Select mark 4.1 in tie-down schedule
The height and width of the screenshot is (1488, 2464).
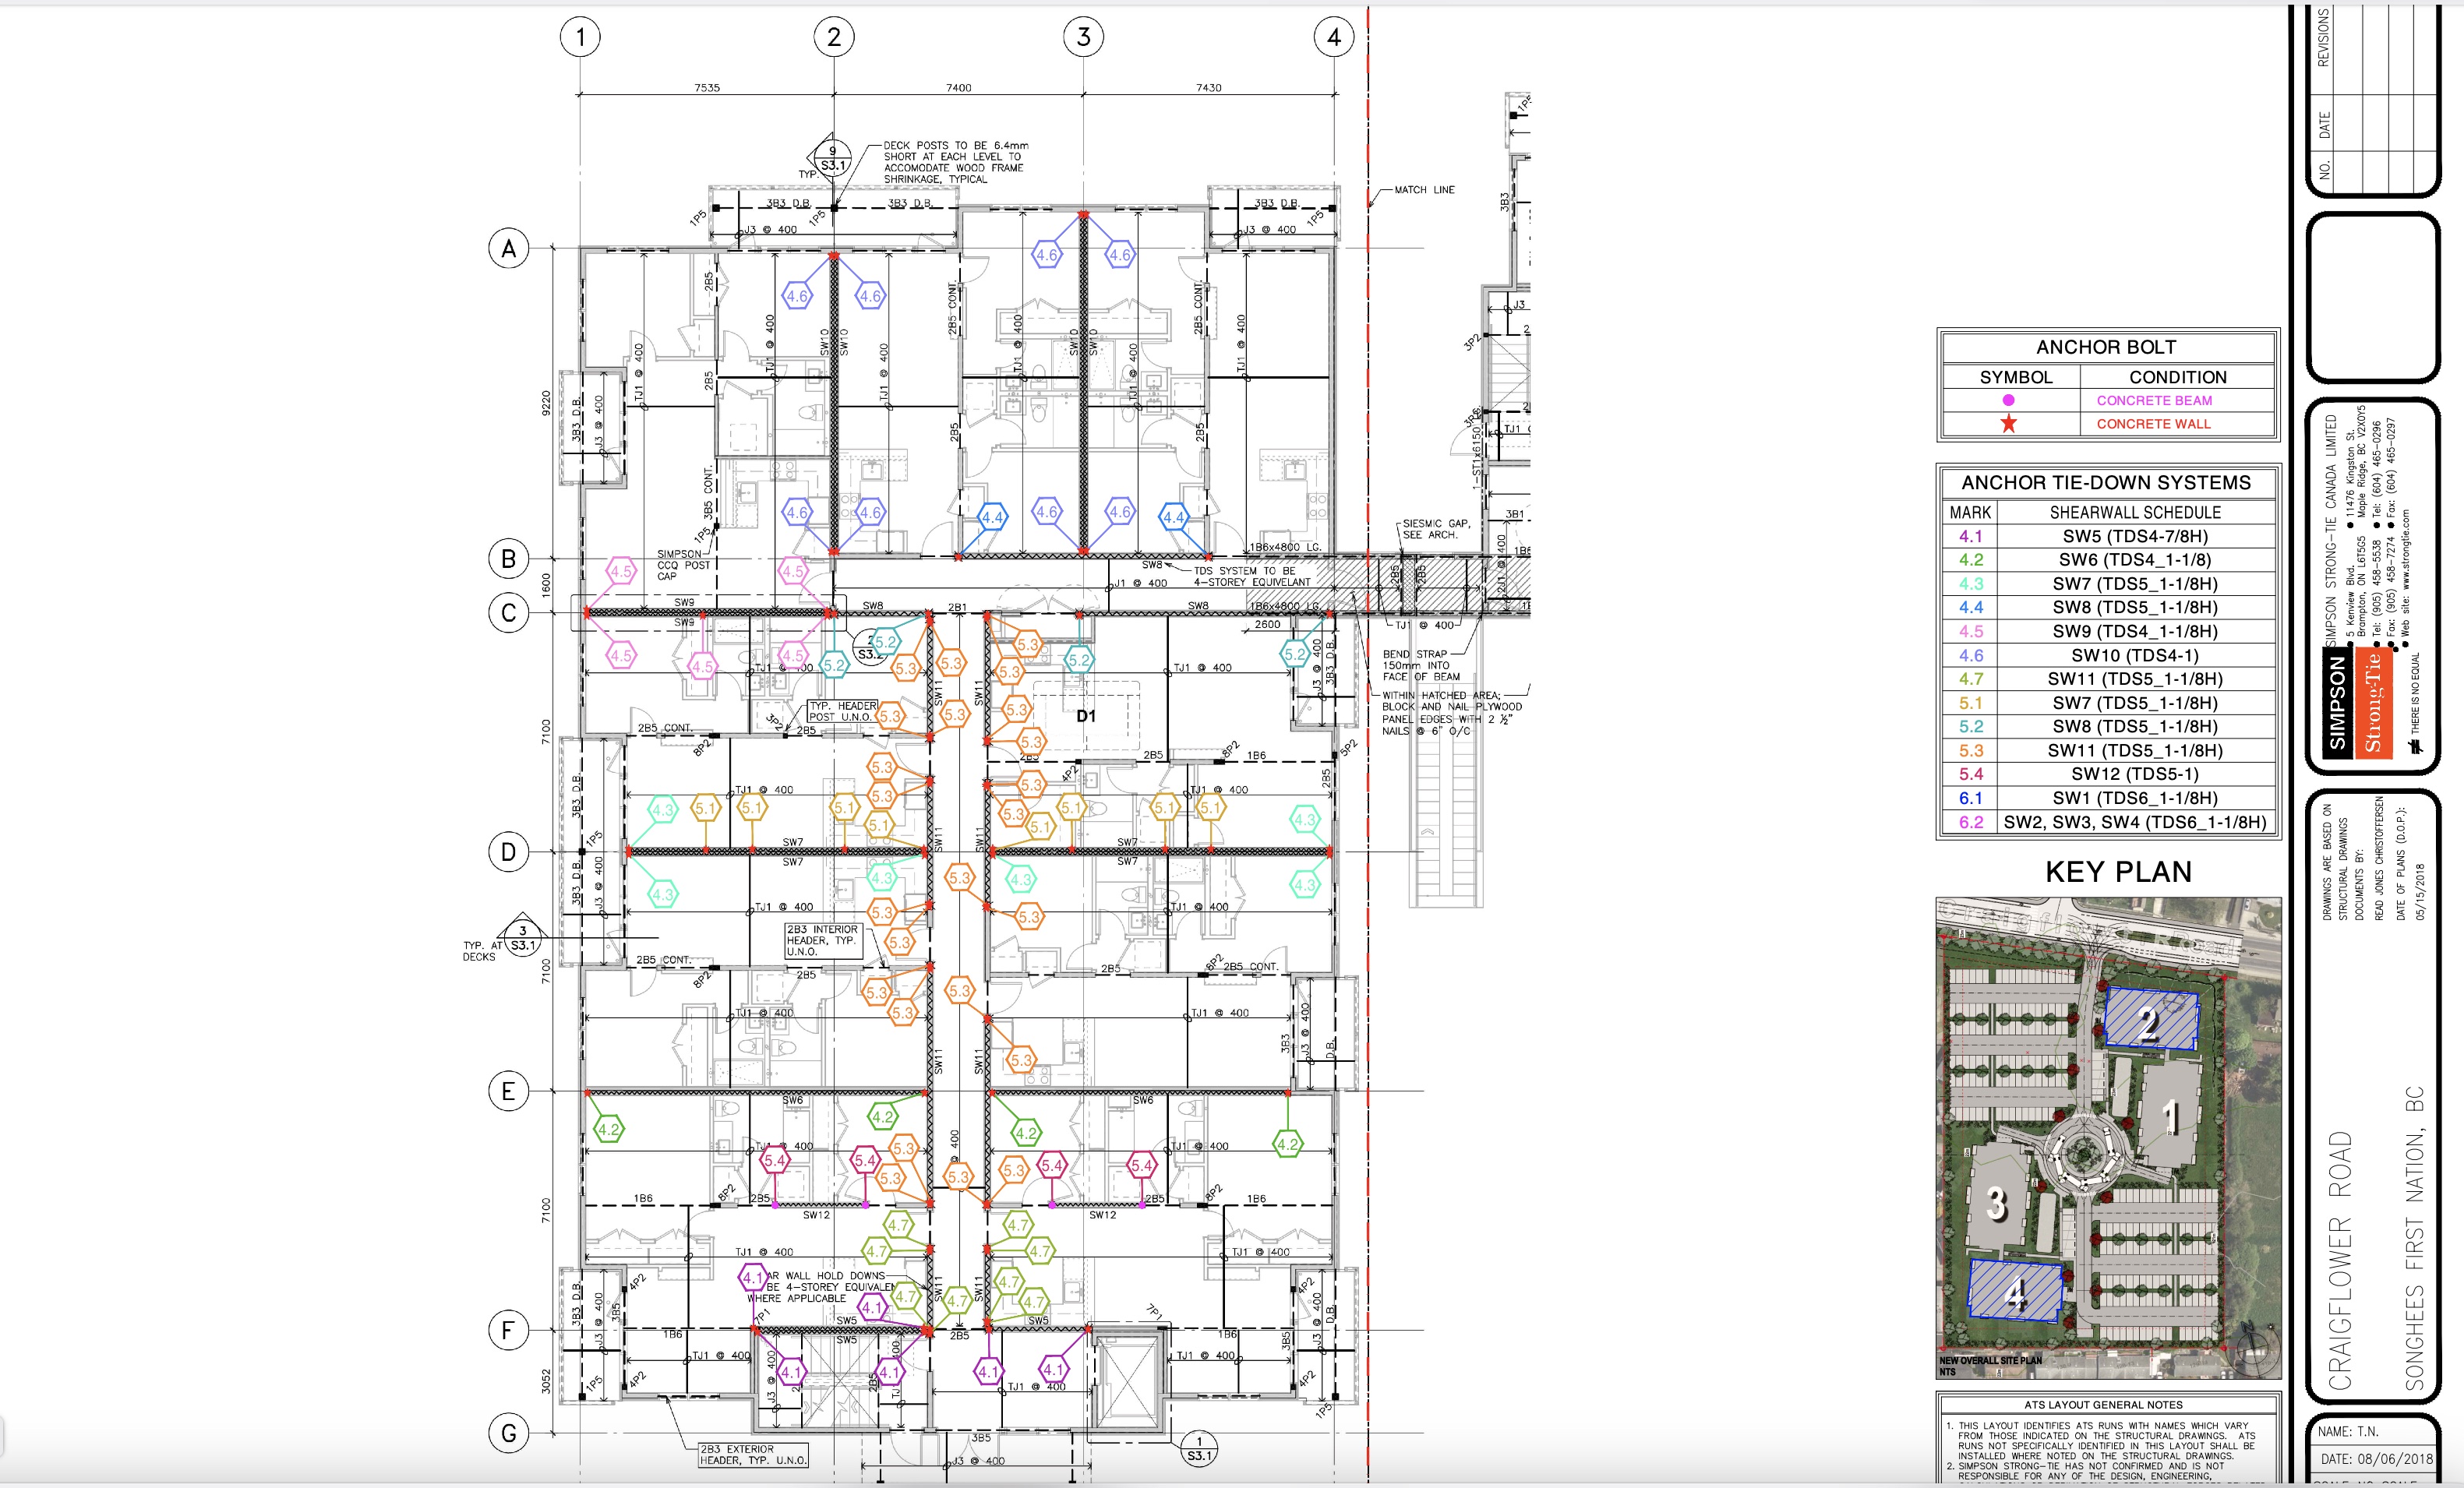pyautogui.click(x=1970, y=536)
